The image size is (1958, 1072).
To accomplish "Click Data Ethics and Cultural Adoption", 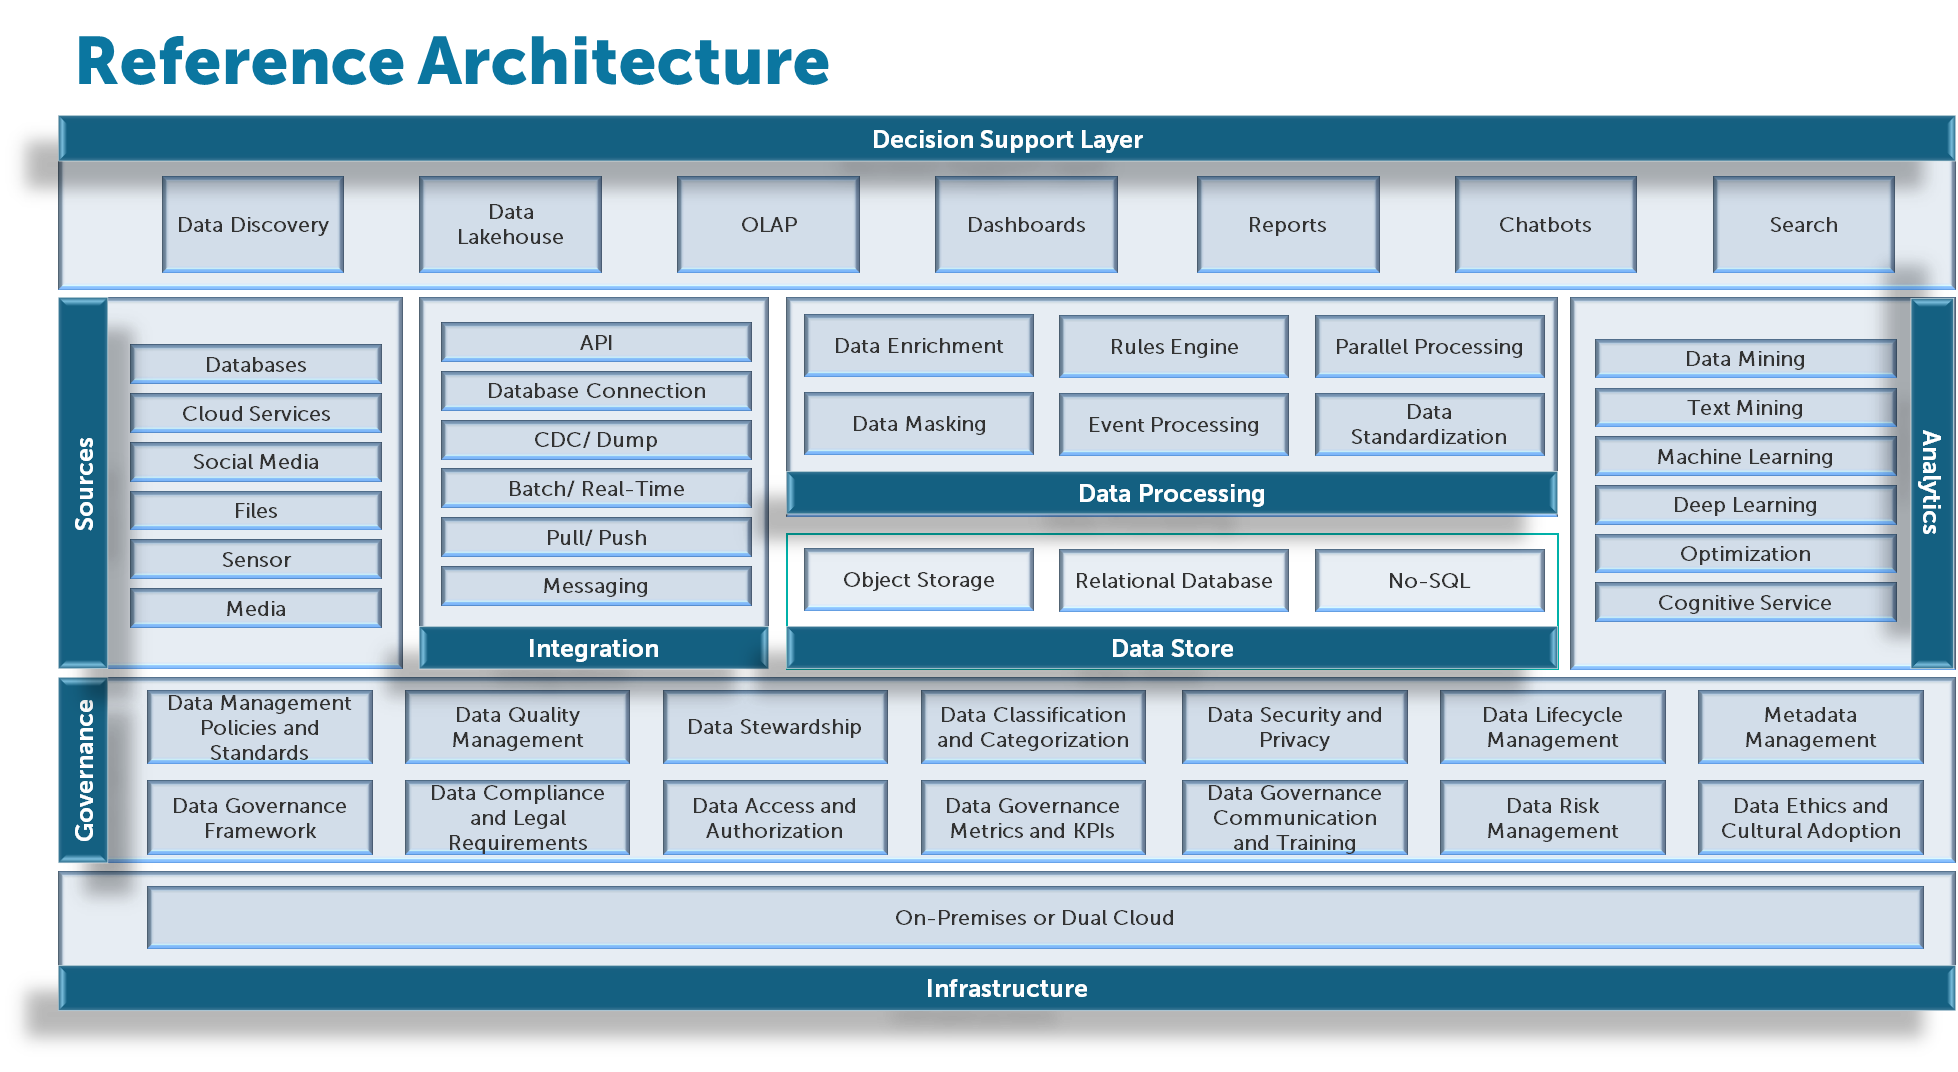I will pyautogui.click(x=1811, y=817).
